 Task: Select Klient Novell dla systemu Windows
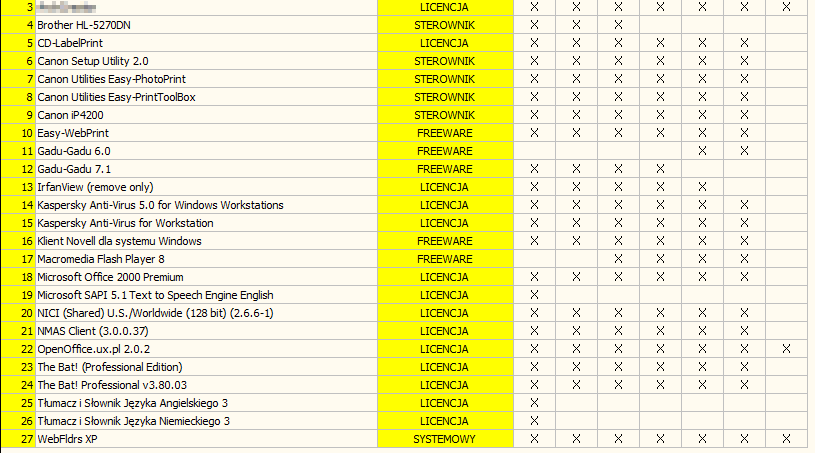tap(206, 241)
